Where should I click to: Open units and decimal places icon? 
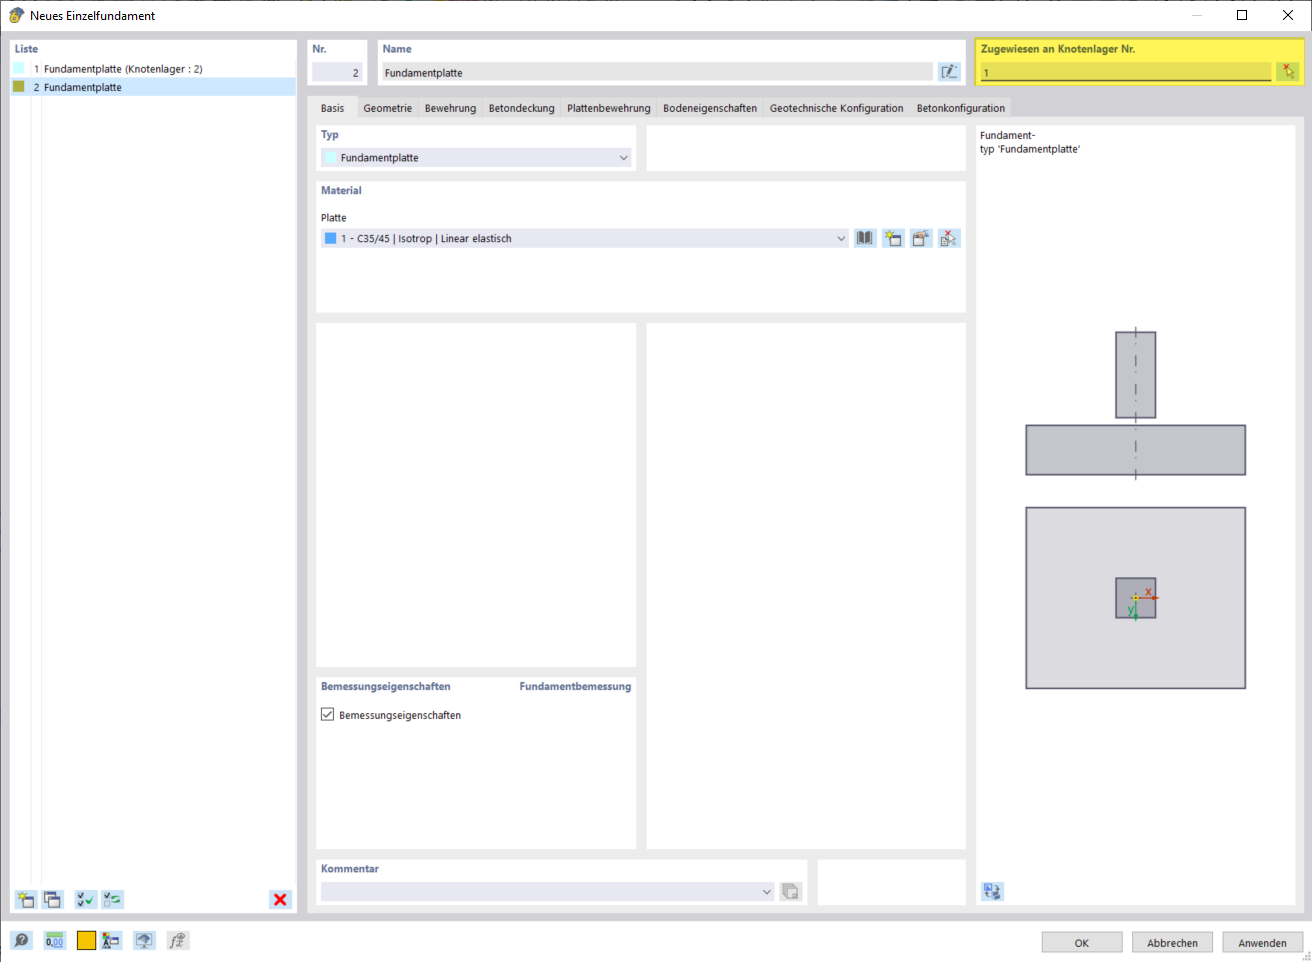point(54,941)
